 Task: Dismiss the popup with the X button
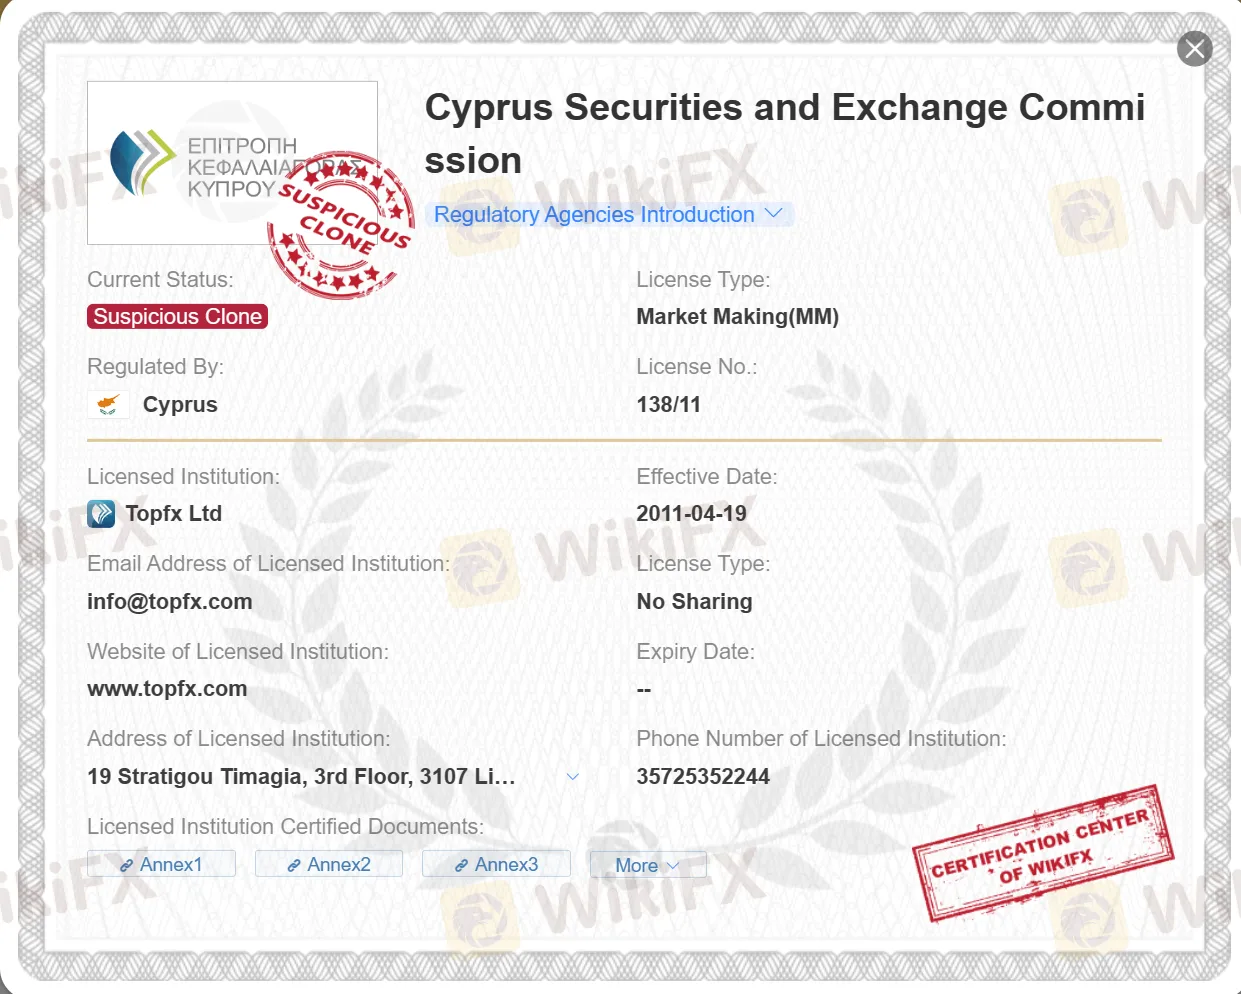1194,48
